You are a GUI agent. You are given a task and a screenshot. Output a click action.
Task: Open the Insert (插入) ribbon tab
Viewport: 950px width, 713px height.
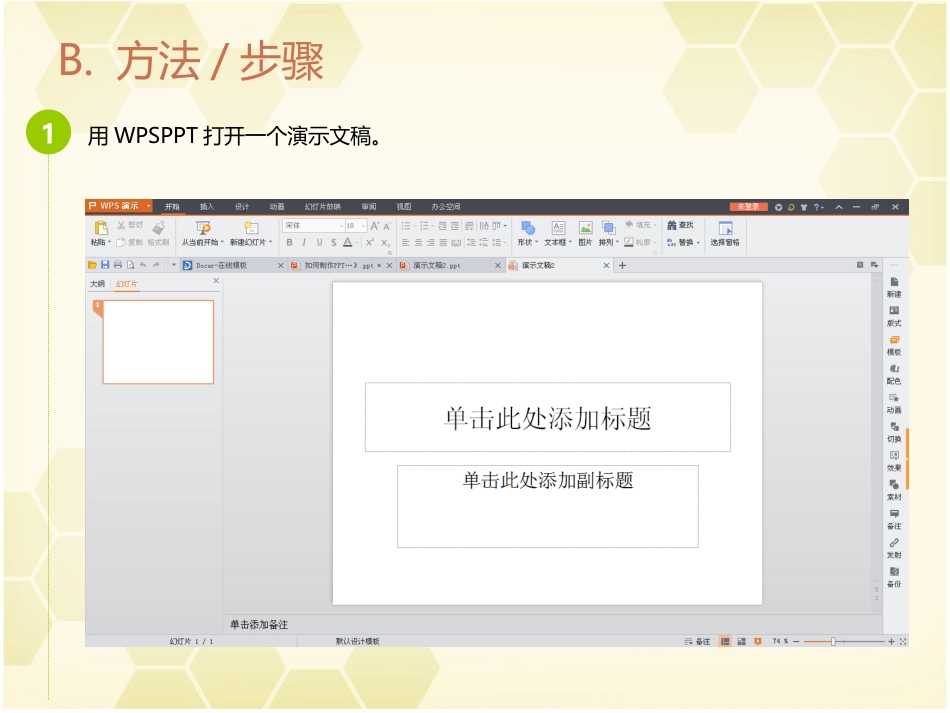tap(207, 207)
